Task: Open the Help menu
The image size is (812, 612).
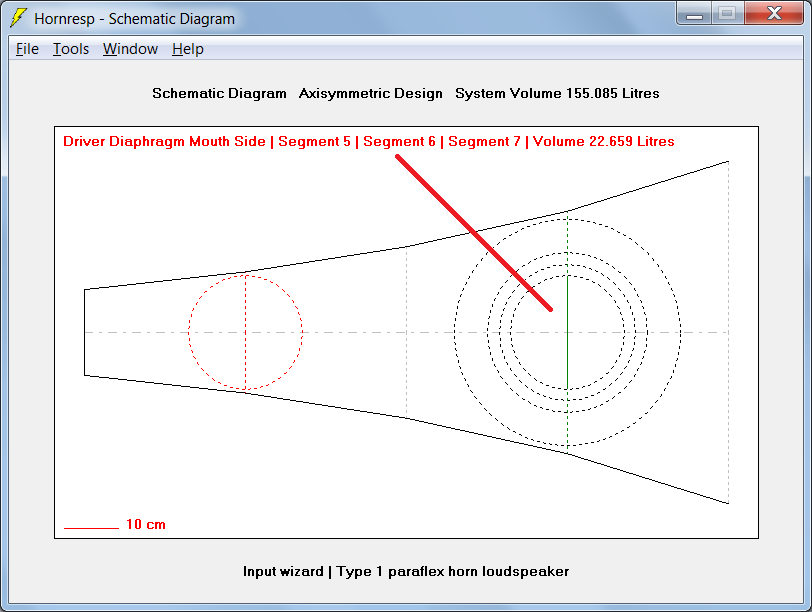Action: click(x=187, y=49)
